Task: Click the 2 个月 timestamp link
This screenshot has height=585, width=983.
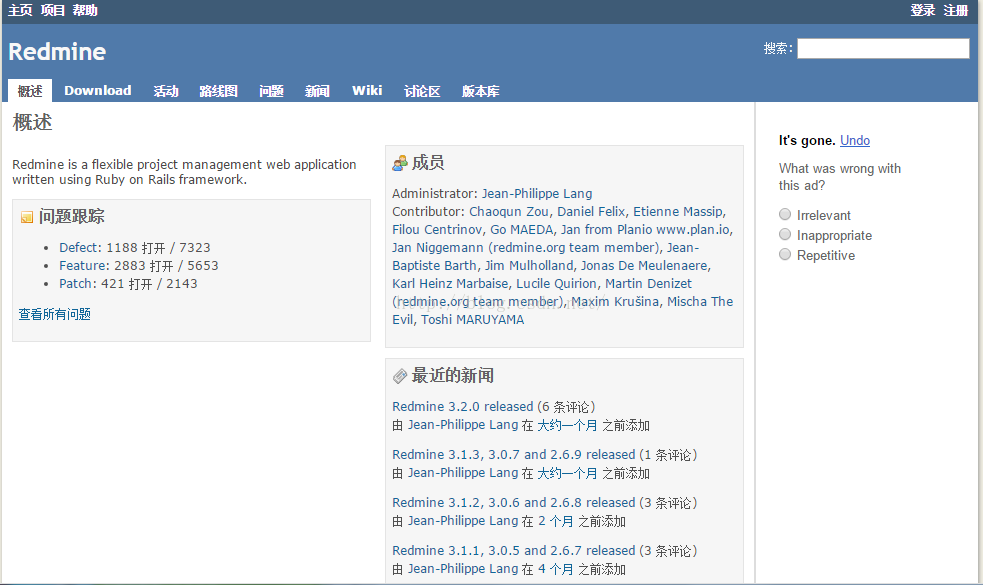Action: (x=556, y=521)
